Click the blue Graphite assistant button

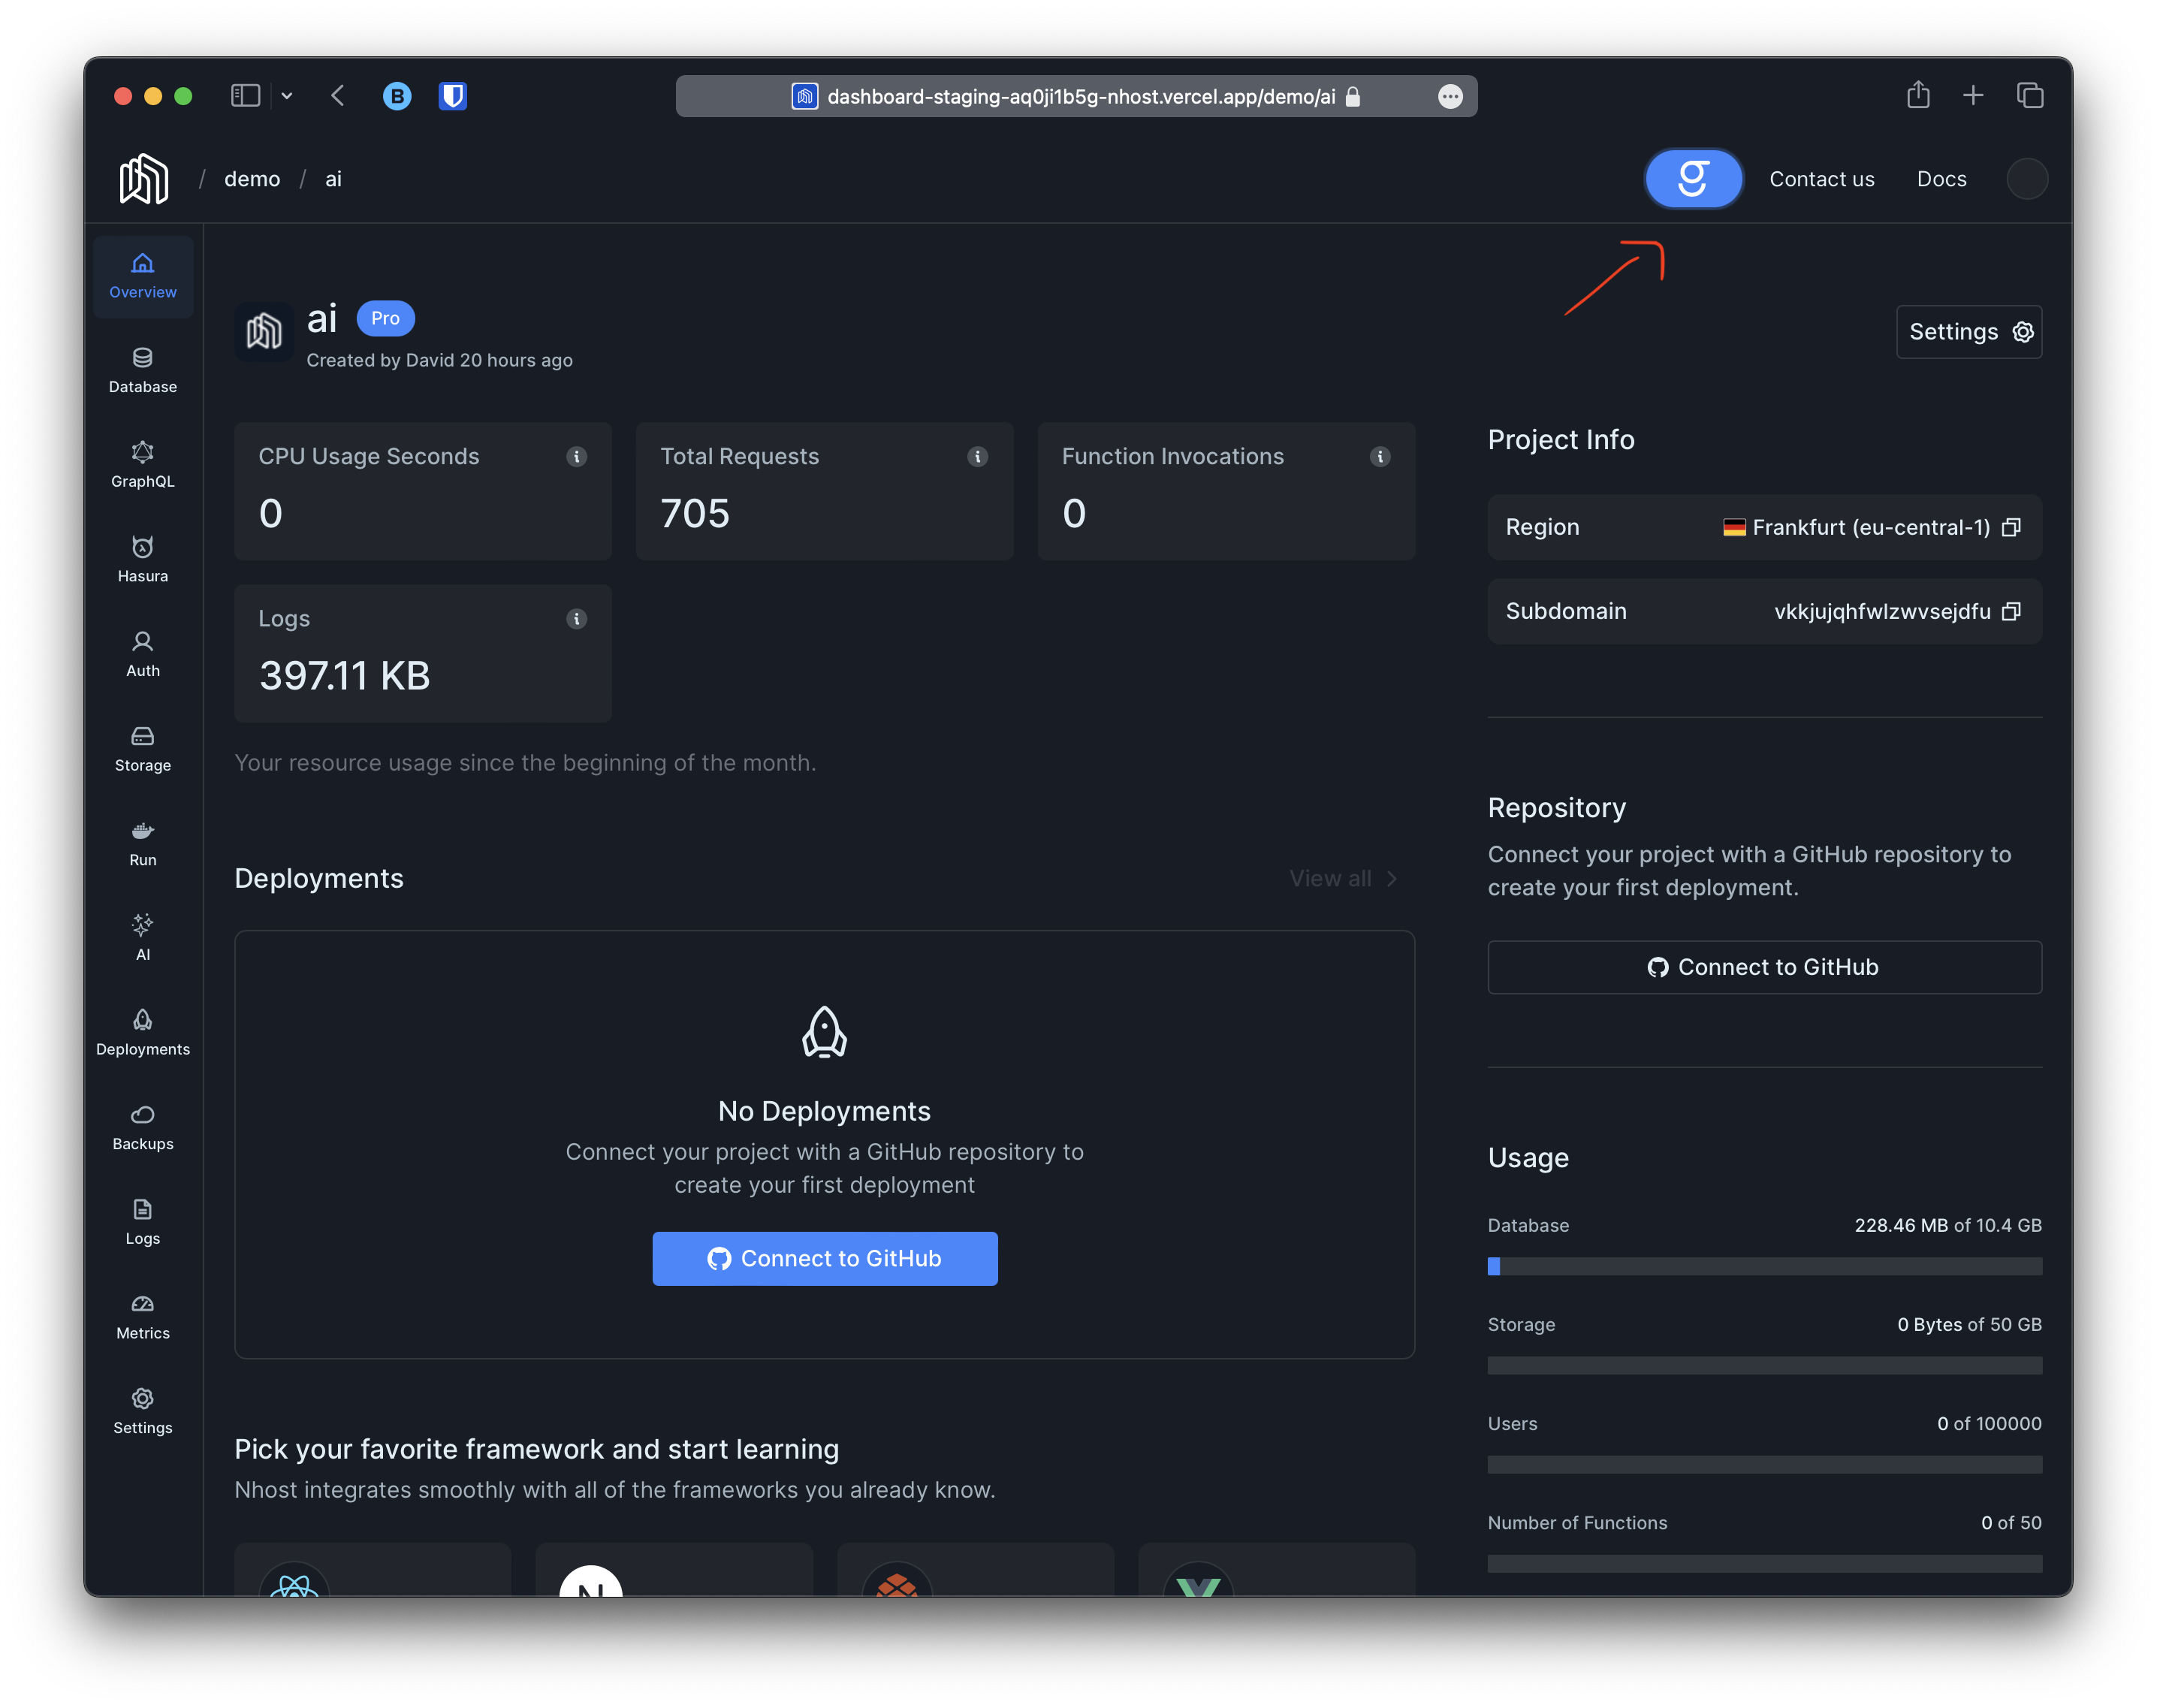click(x=1693, y=179)
